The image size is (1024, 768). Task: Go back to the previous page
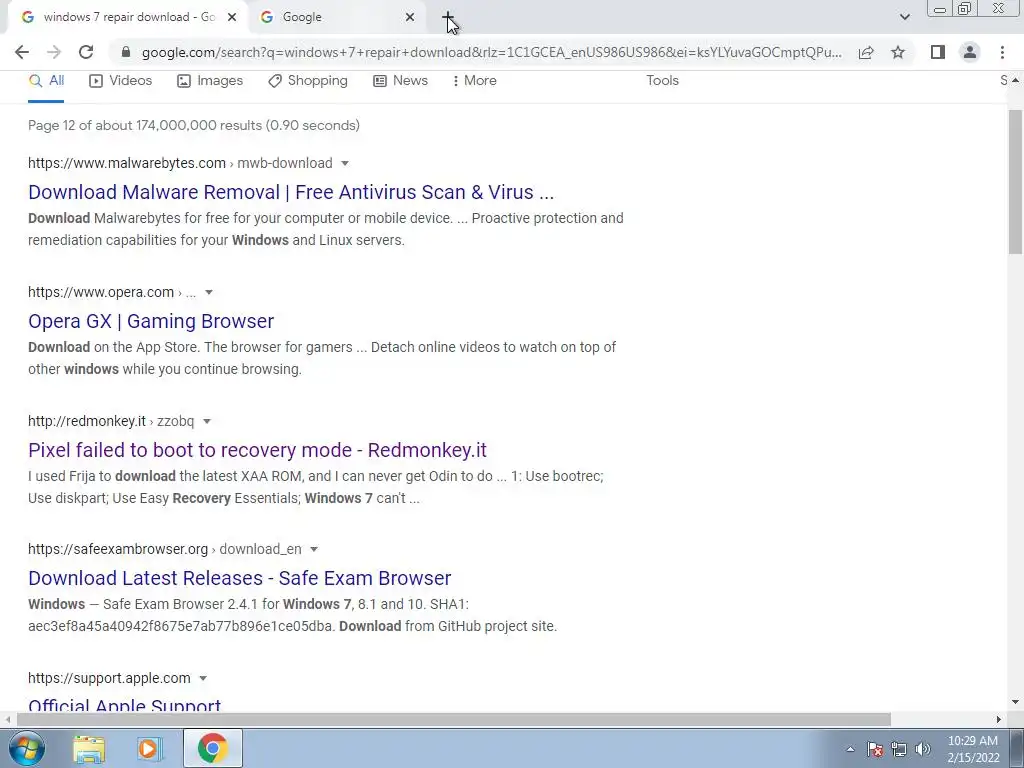[x=22, y=52]
